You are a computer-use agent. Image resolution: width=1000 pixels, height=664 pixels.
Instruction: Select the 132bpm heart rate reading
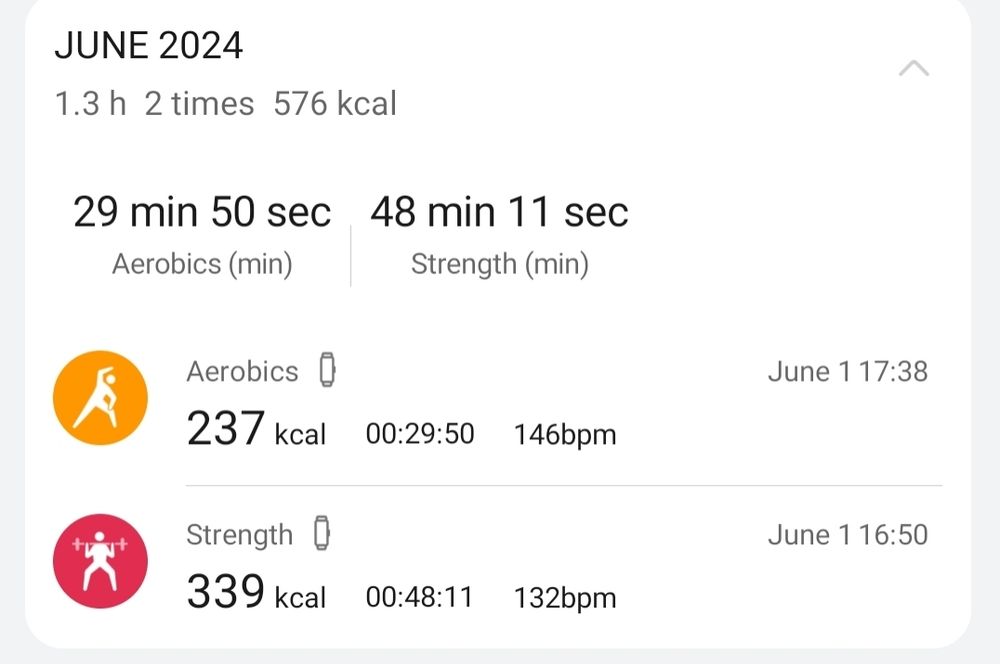(565, 598)
